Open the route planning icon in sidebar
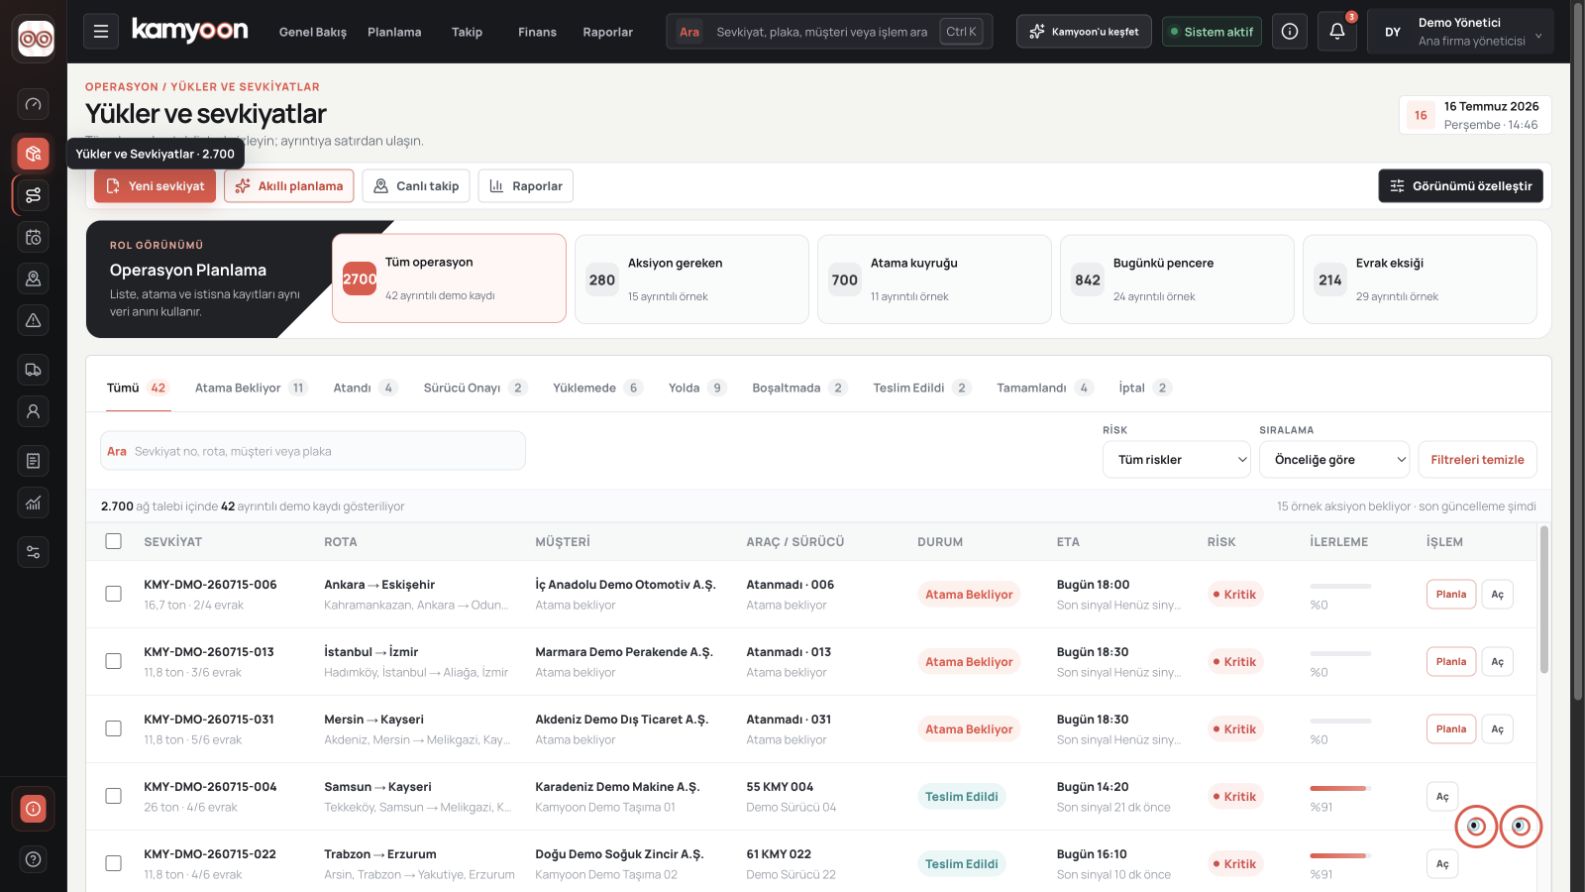Image resolution: width=1585 pixels, height=892 pixels. tap(33, 195)
